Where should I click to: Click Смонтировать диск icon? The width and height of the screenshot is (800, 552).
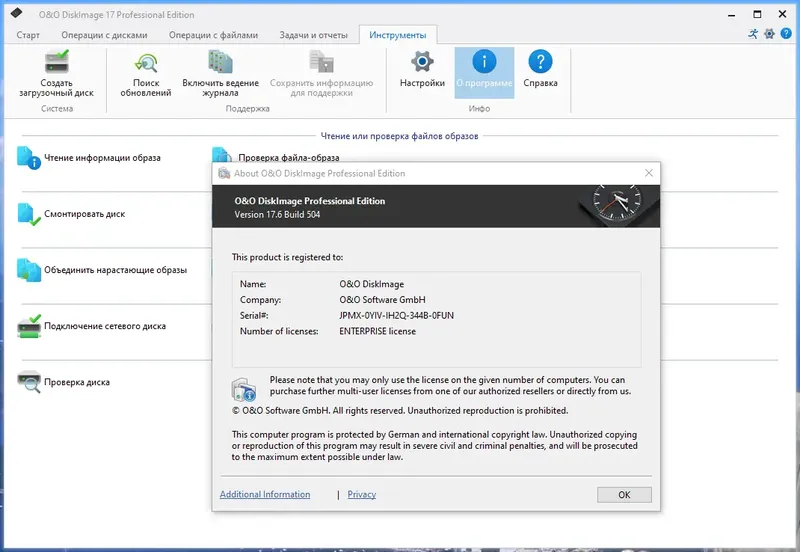click(29, 214)
